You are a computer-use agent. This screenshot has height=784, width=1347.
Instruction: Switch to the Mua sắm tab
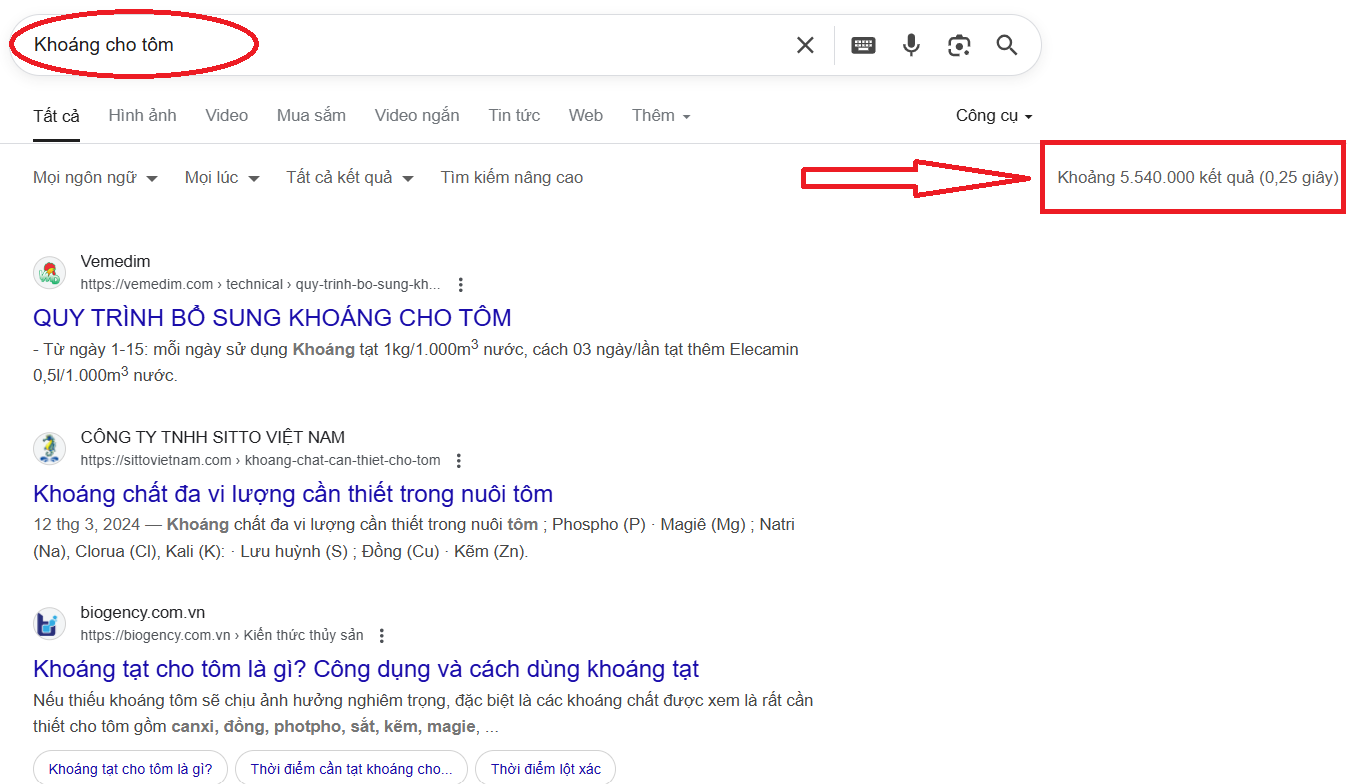coord(311,116)
